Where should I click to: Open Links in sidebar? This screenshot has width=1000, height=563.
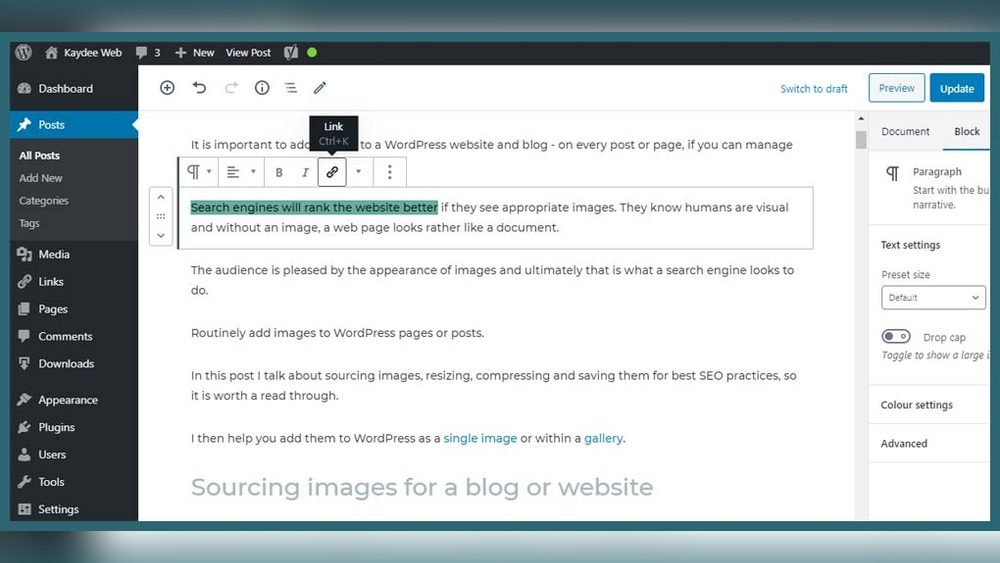(x=73, y=282)
